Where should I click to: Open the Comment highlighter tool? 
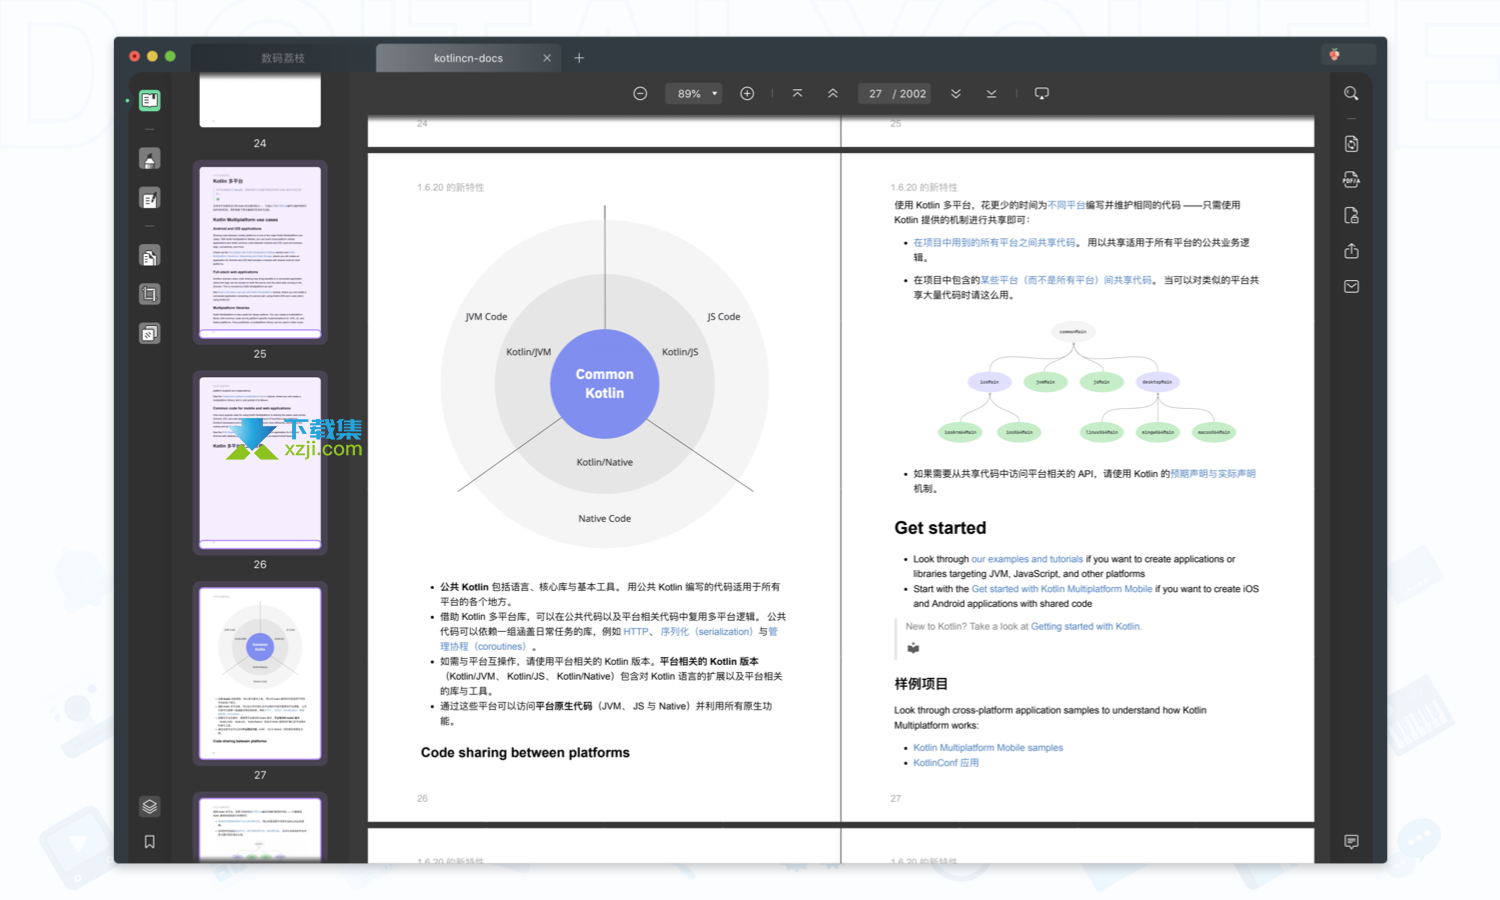149,159
